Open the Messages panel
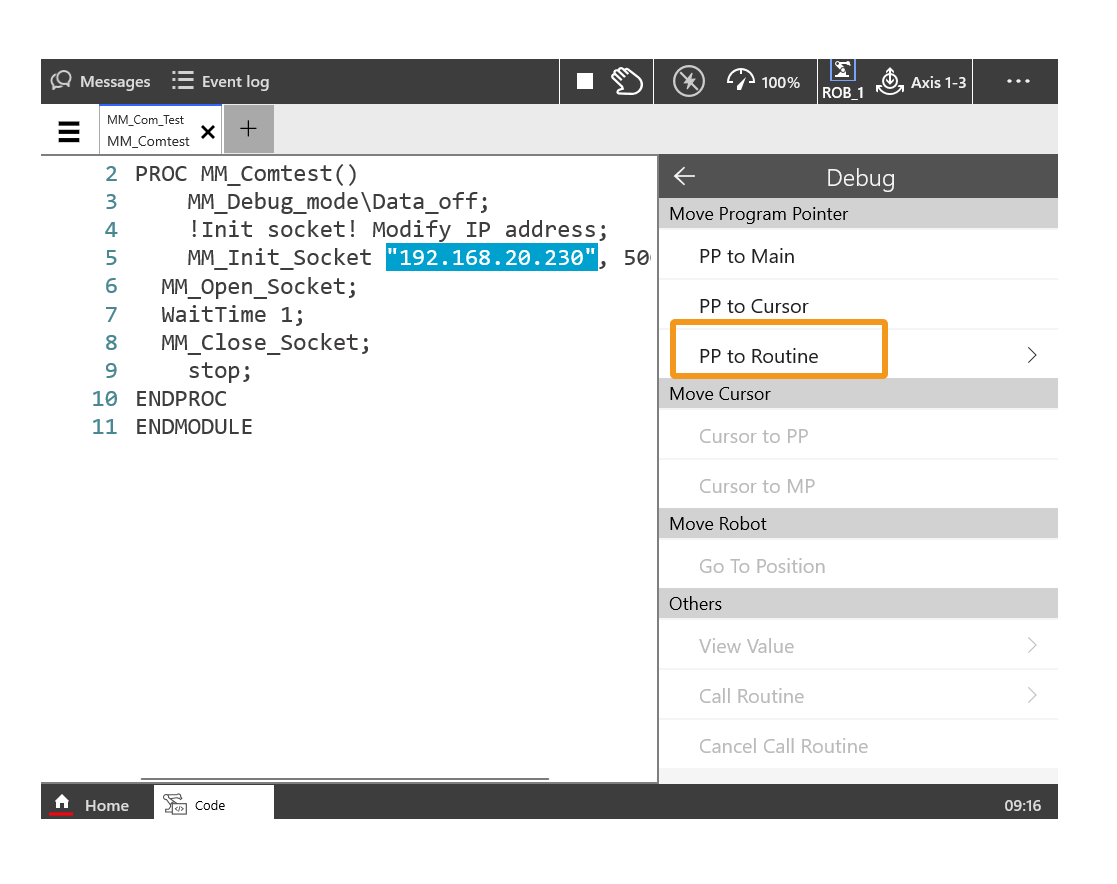The image size is (1117, 884). pyautogui.click(x=101, y=82)
